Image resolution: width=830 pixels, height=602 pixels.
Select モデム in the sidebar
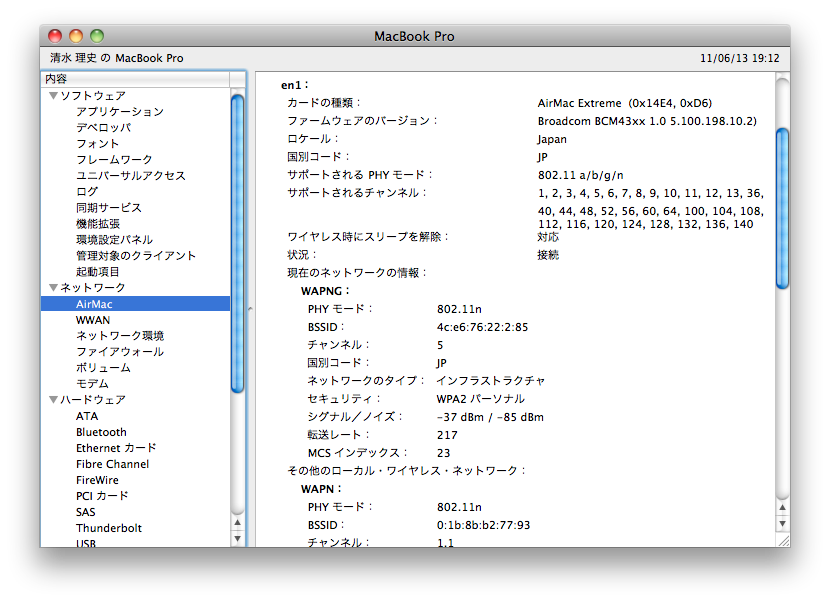92,383
